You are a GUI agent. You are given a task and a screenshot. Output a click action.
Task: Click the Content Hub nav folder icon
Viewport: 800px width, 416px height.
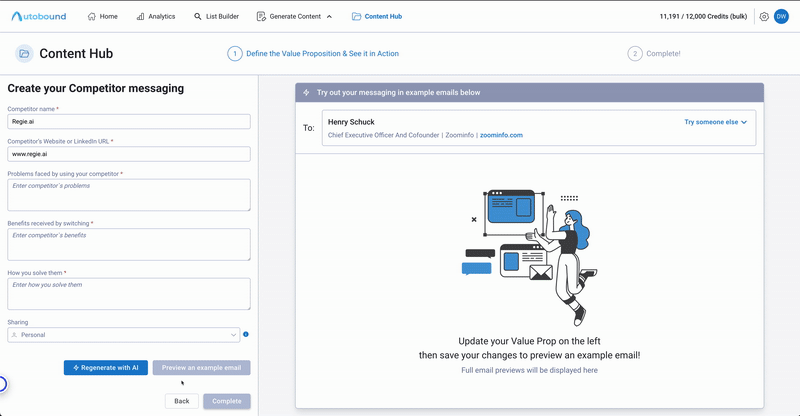[x=356, y=16]
